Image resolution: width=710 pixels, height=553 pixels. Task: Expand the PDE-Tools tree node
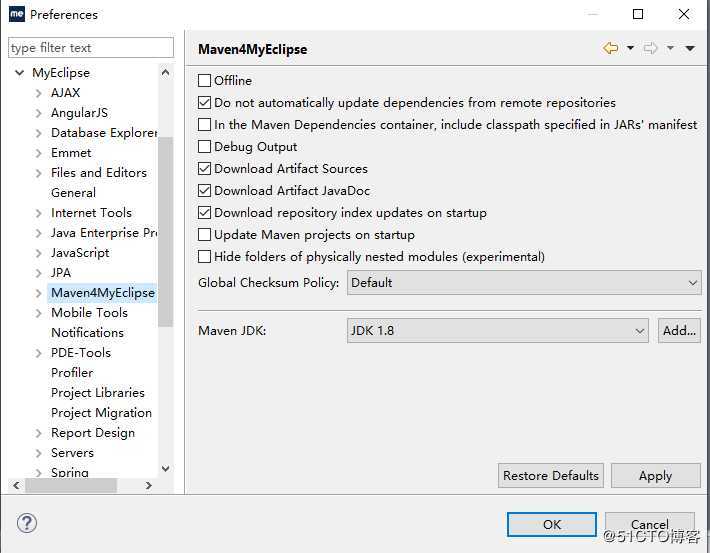[x=38, y=353]
